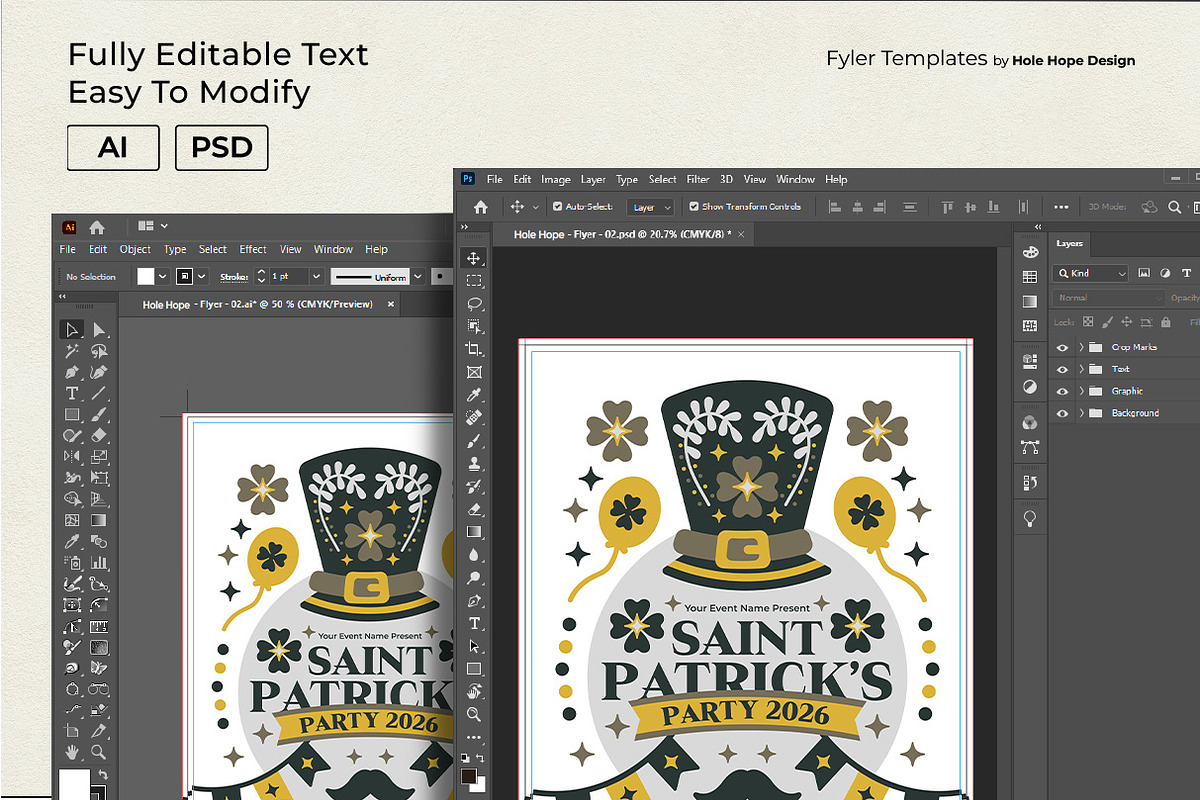Select the Gradient tool in Photoshop toolbar
The width and height of the screenshot is (1200, 800).
click(x=474, y=532)
